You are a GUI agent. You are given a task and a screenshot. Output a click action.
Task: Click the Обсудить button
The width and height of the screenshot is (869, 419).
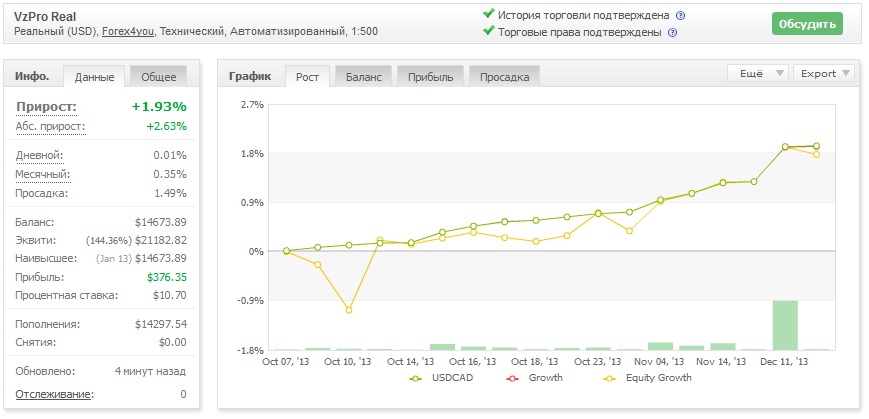(x=807, y=24)
